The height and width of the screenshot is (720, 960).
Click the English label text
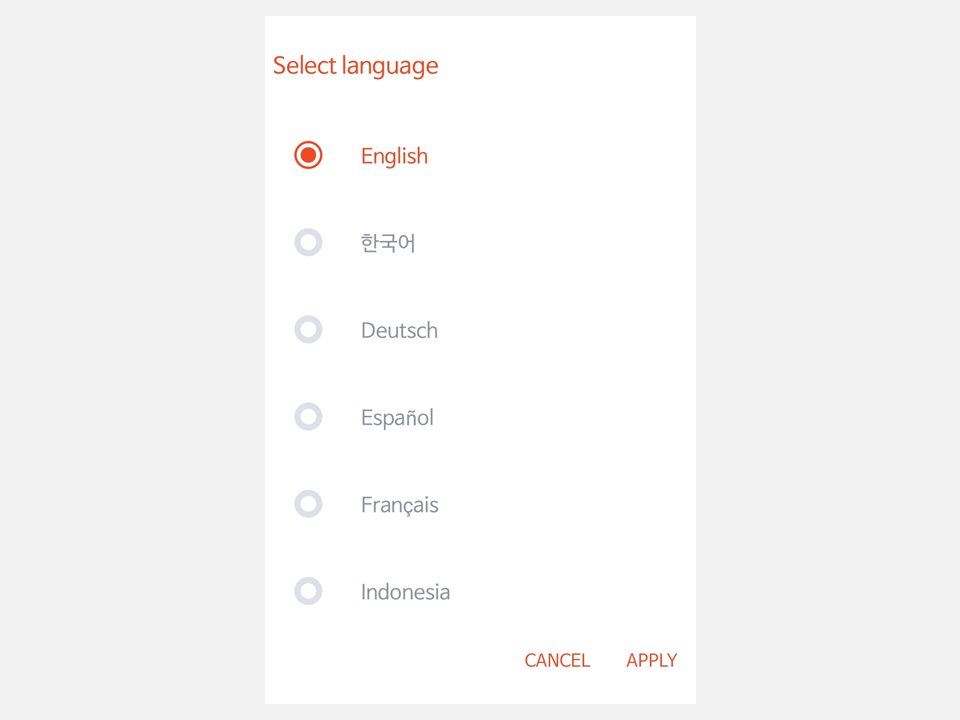point(394,156)
